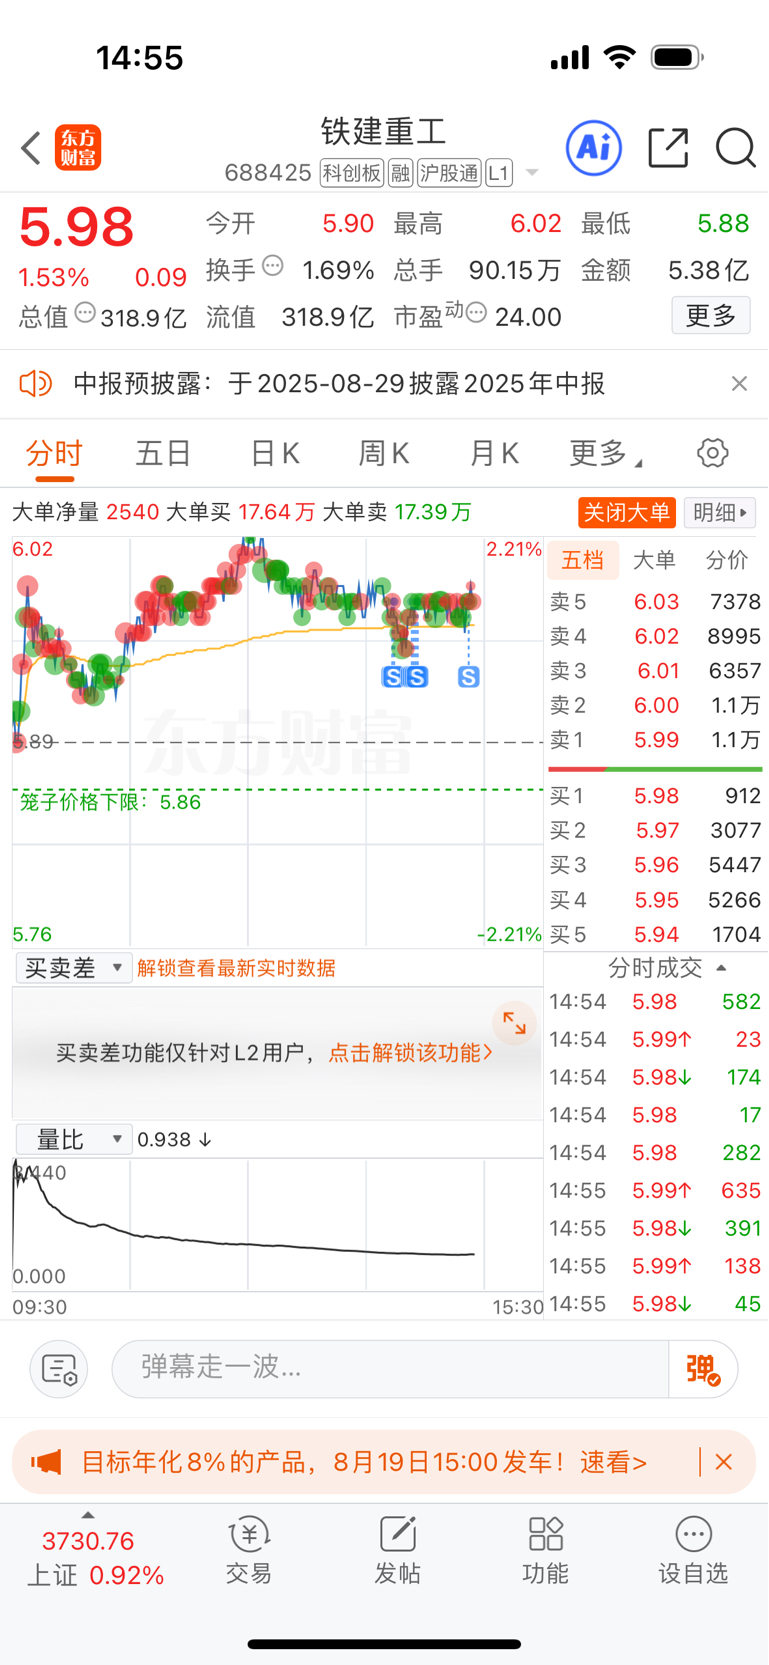Tap the L1 level tag

499,173
